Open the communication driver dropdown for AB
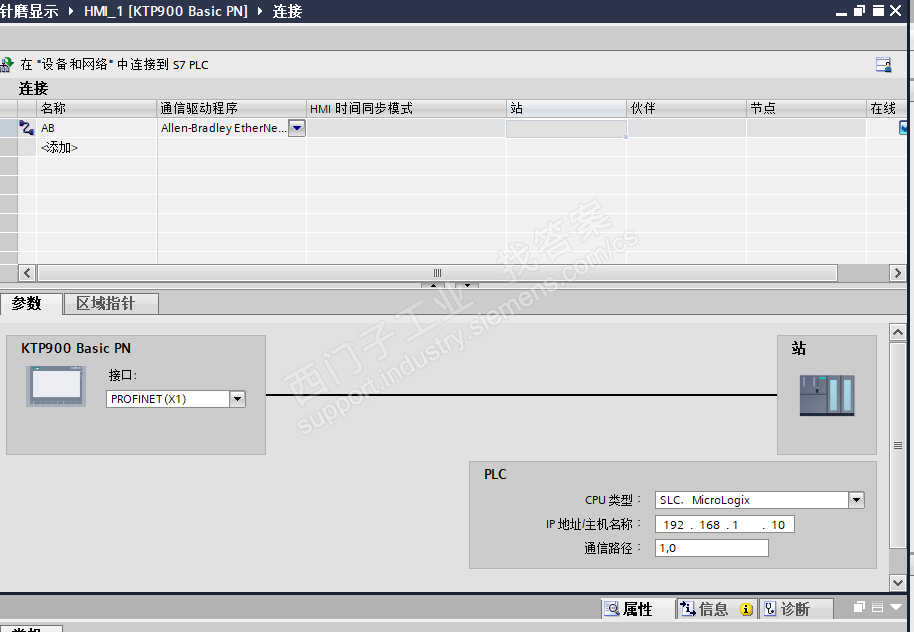 297,128
